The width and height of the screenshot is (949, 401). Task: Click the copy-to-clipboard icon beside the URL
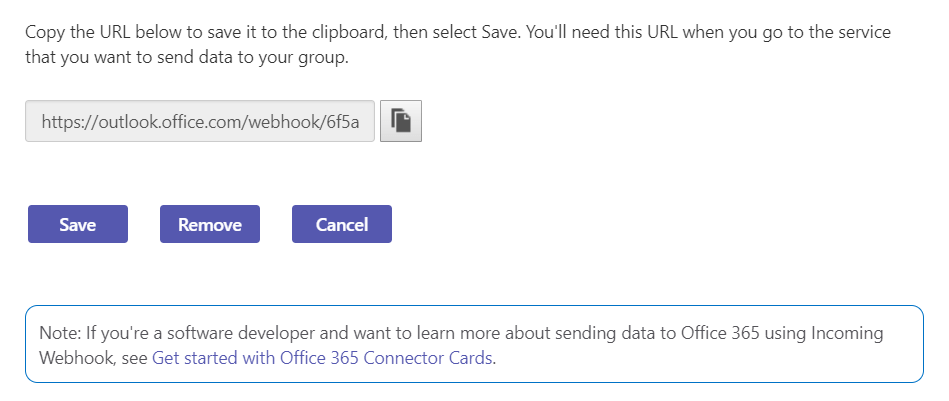(x=401, y=122)
